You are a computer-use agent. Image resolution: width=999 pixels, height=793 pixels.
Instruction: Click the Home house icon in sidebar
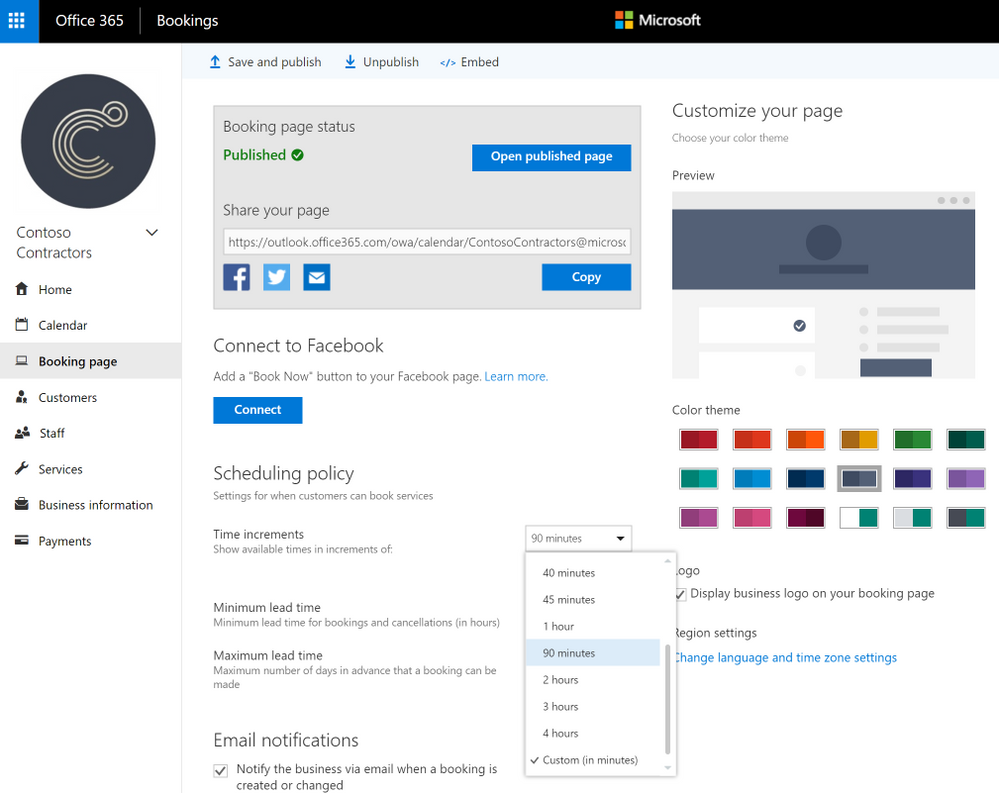tap(22, 289)
